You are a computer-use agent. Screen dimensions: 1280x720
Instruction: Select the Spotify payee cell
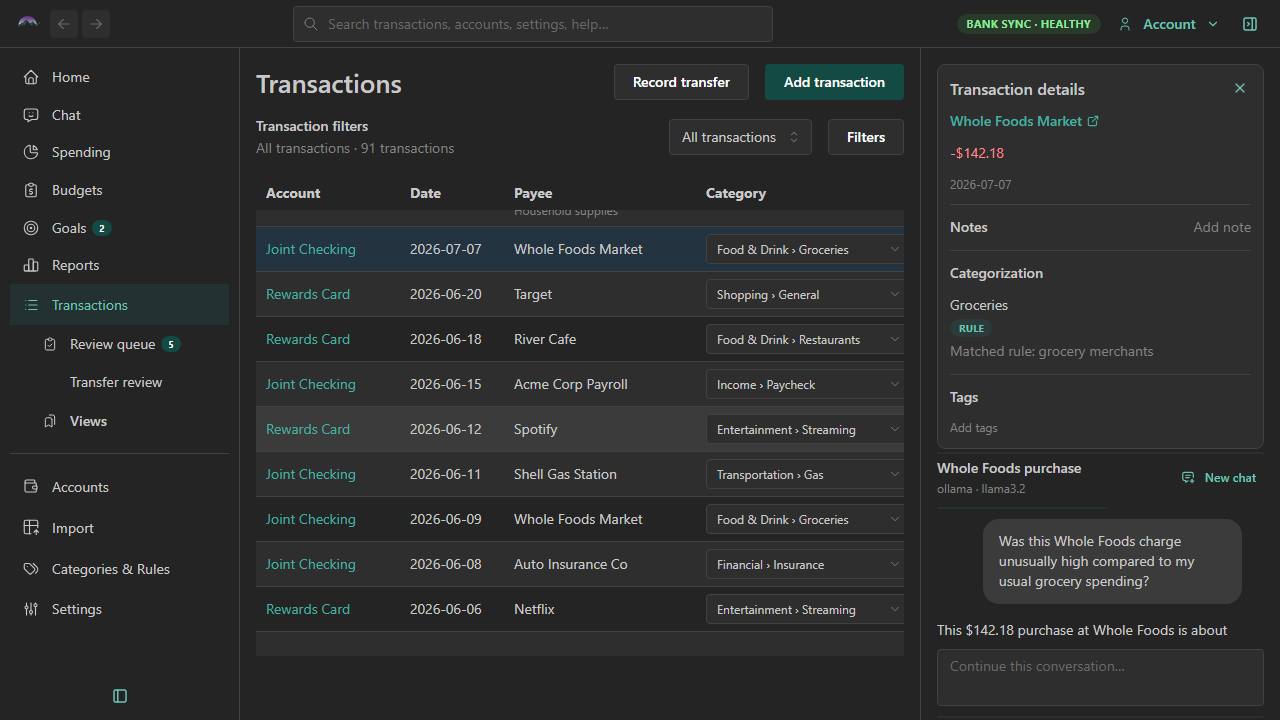pos(536,429)
